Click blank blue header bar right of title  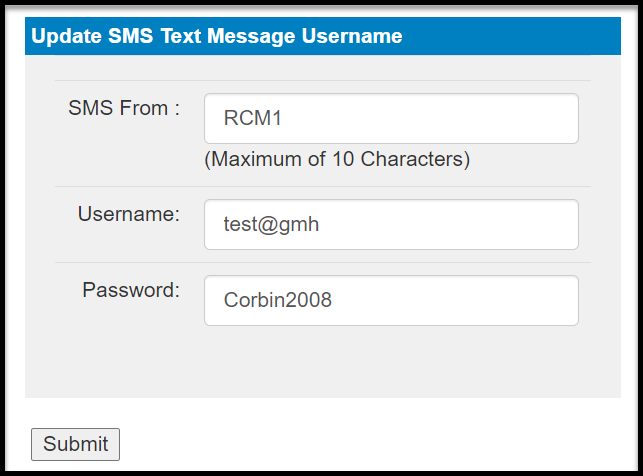pyautogui.click(x=510, y=37)
